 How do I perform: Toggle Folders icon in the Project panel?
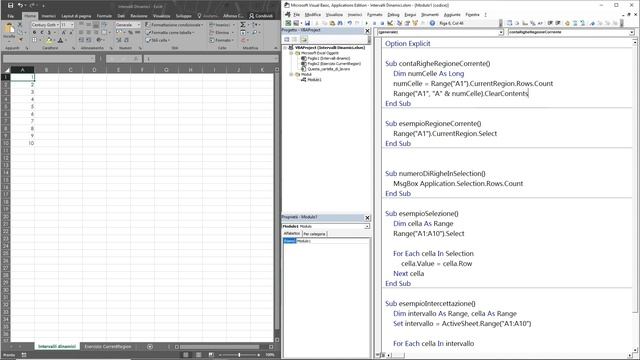[x=304, y=39]
